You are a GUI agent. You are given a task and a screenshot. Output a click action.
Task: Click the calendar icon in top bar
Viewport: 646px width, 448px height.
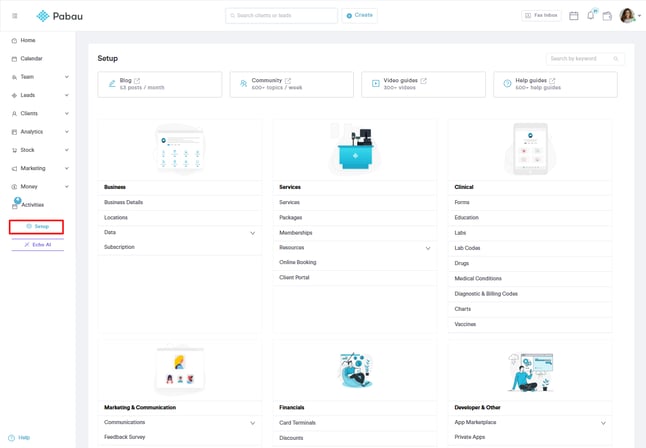pos(574,16)
